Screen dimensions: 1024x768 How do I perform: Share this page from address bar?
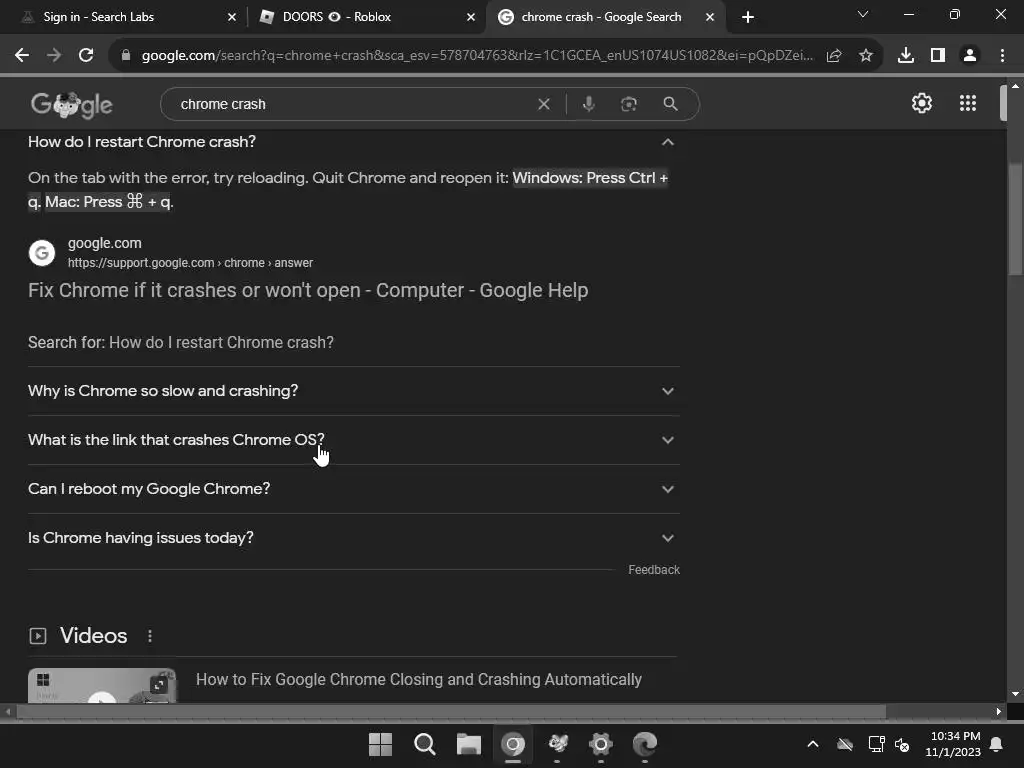(x=834, y=56)
